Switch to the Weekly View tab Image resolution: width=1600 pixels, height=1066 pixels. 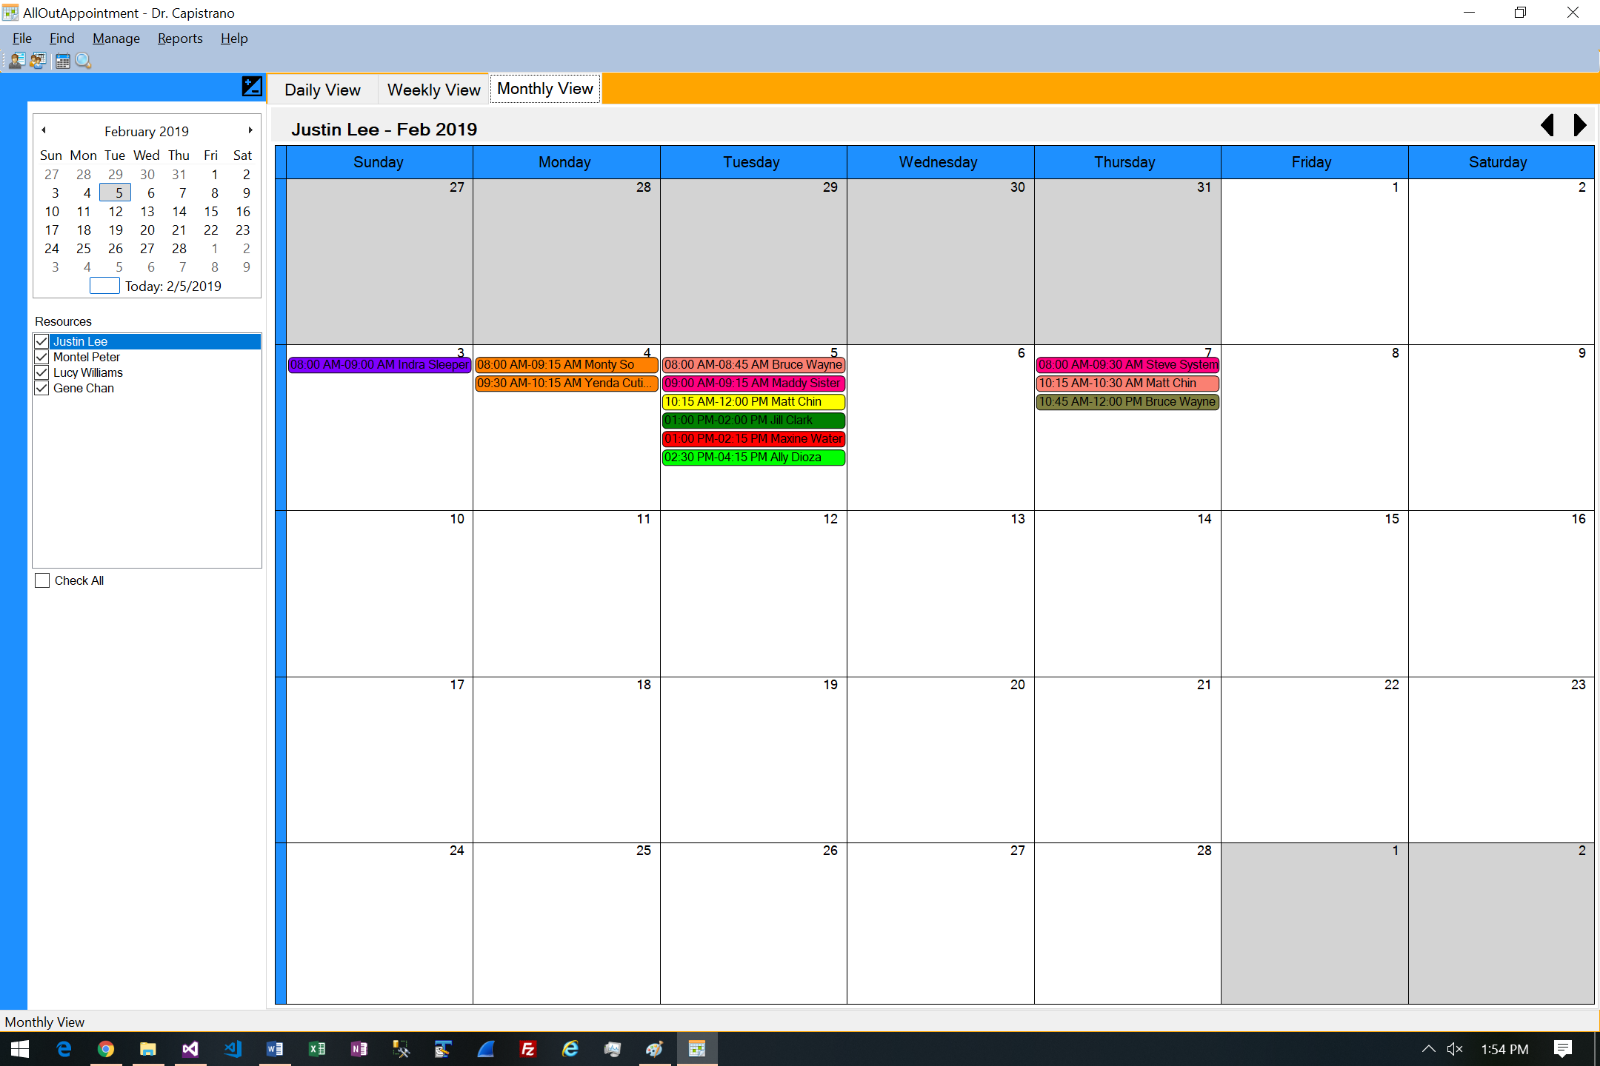(x=434, y=90)
